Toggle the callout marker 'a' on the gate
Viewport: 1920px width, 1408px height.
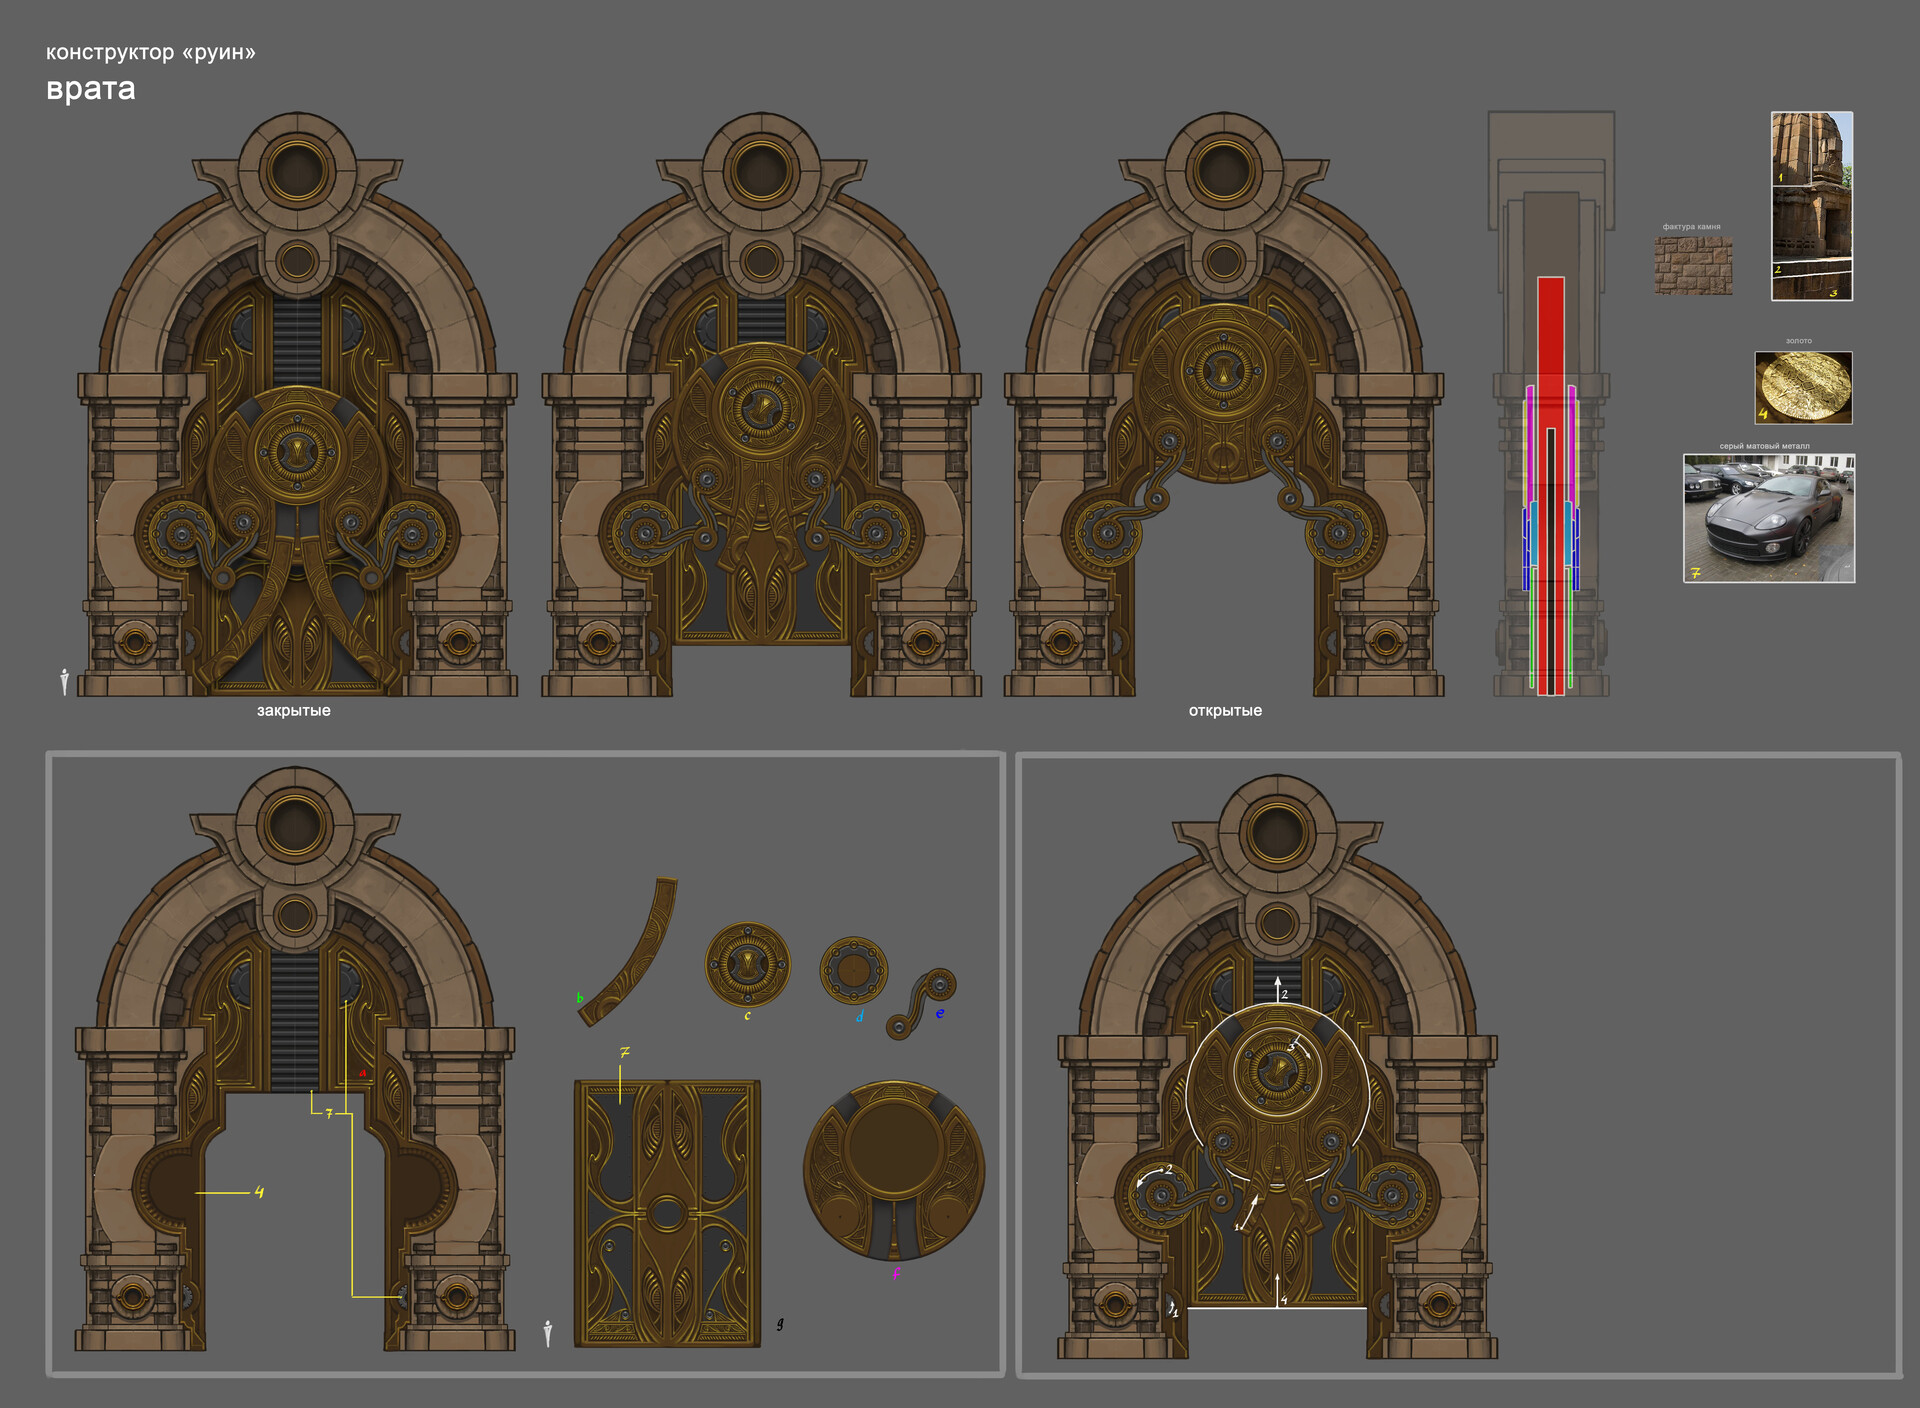(362, 1073)
